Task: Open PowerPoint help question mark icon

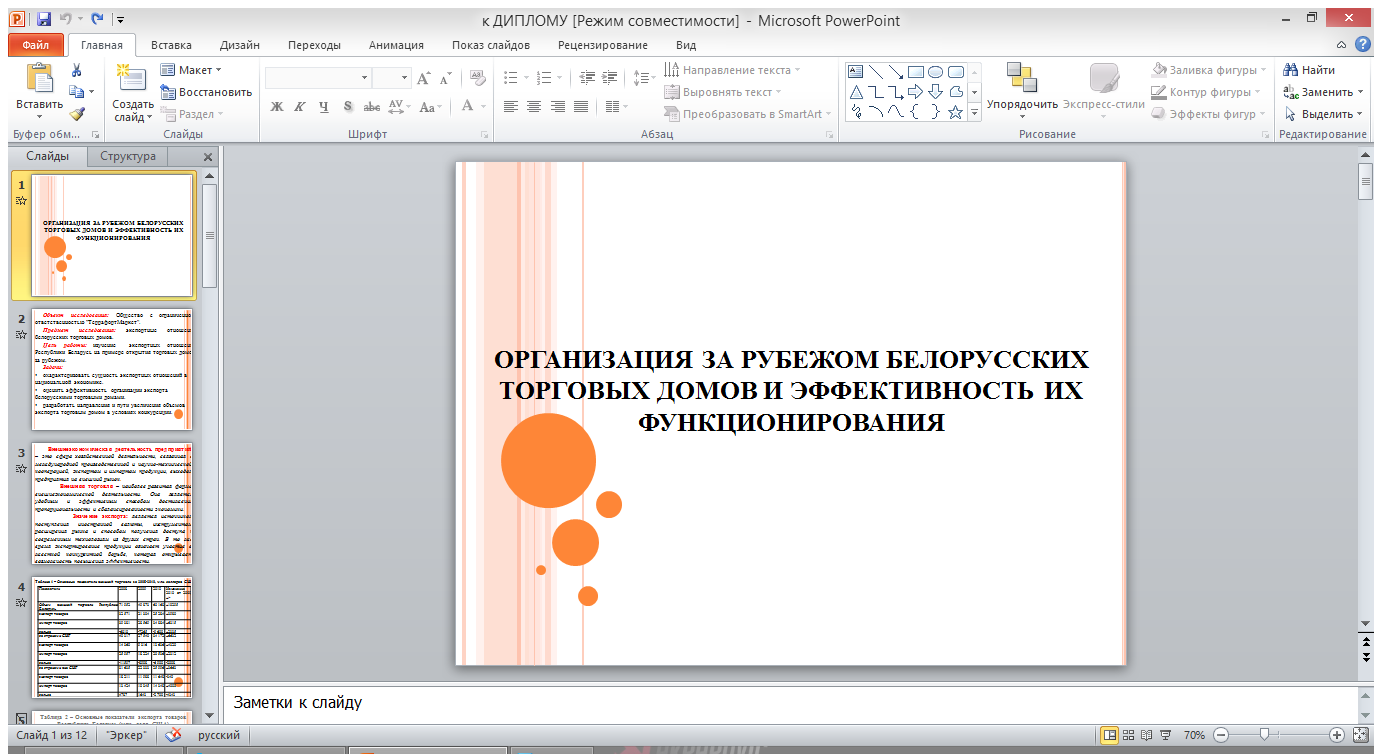Action: [x=1362, y=45]
